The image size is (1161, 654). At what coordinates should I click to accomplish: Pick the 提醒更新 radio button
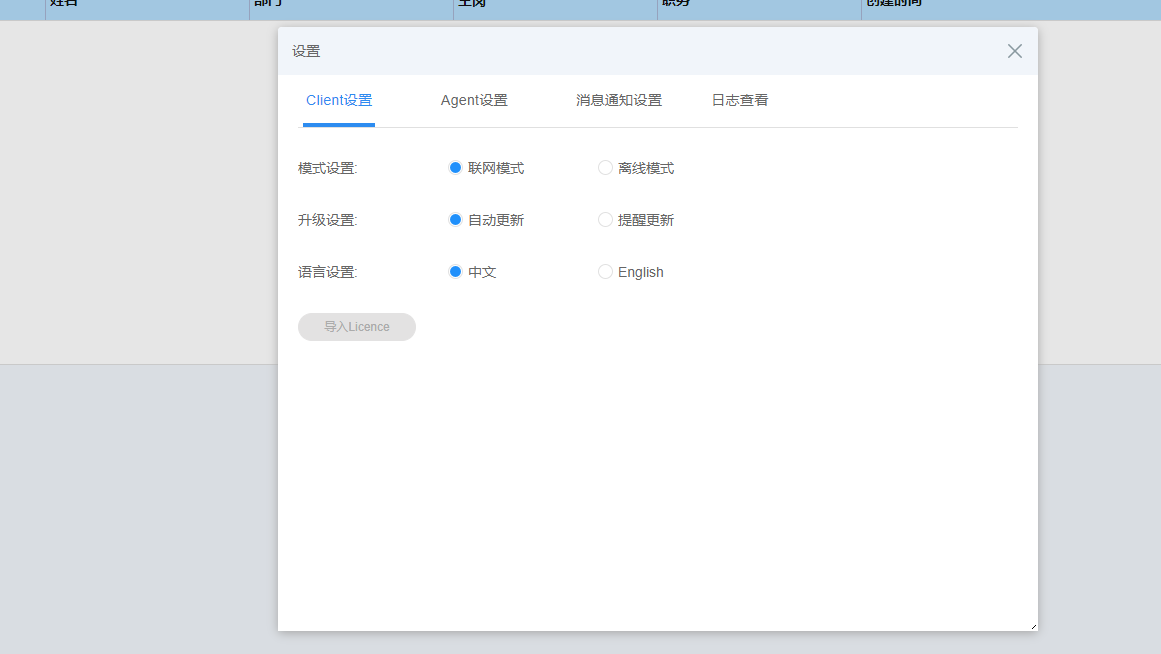(x=605, y=220)
